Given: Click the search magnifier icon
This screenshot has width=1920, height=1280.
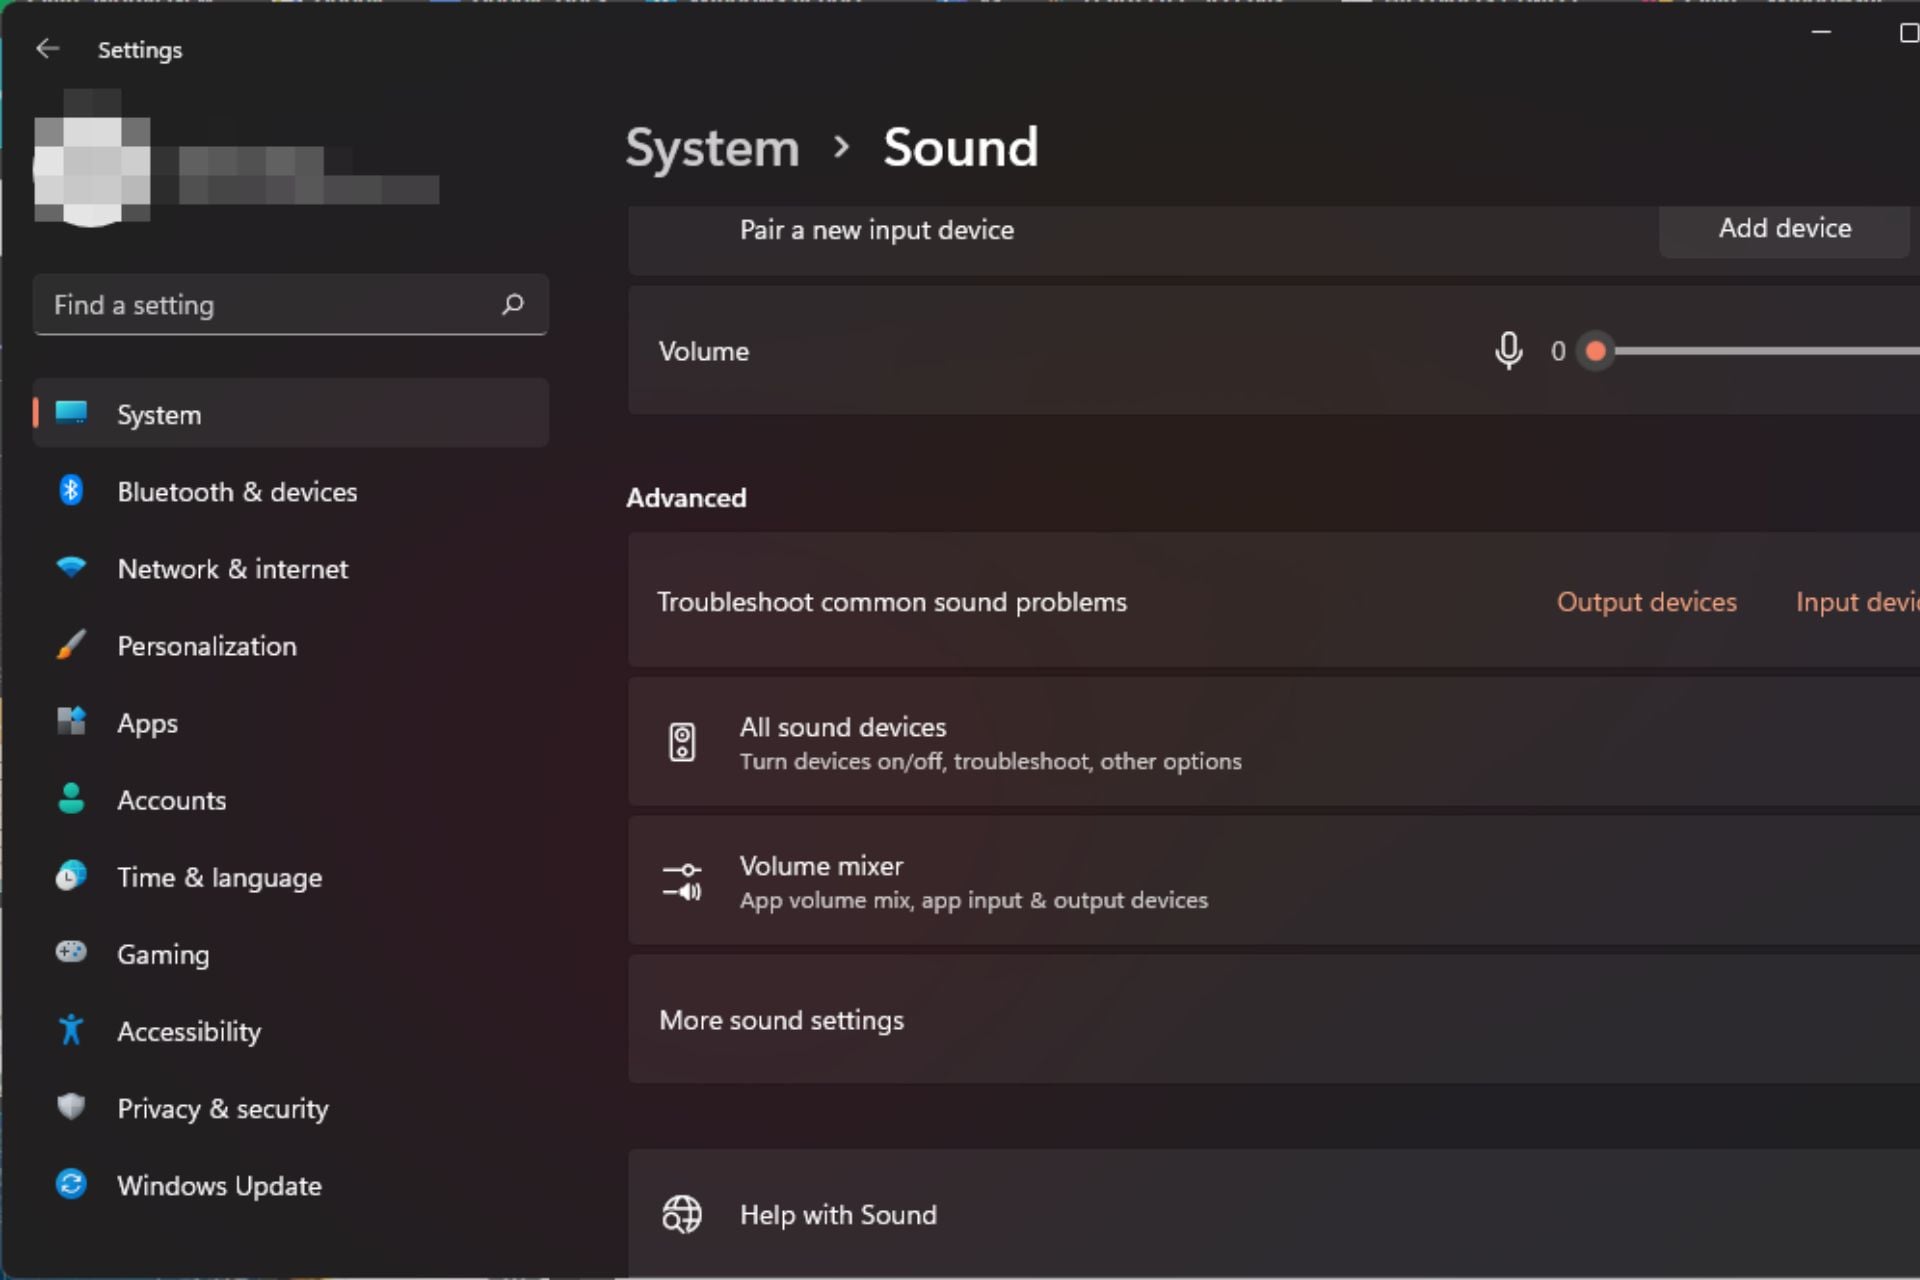Looking at the screenshot, I should [513, 304].
